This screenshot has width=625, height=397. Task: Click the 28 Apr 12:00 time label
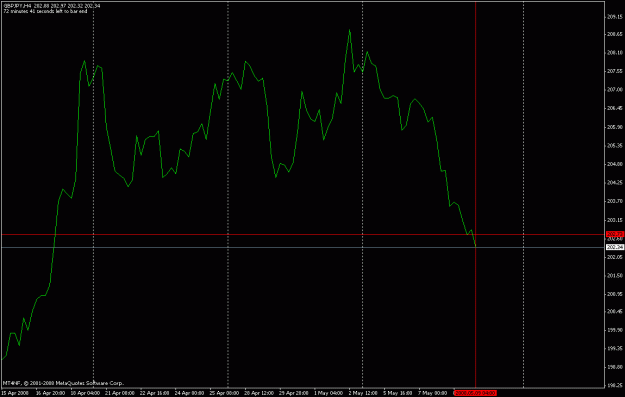(259, 393)
